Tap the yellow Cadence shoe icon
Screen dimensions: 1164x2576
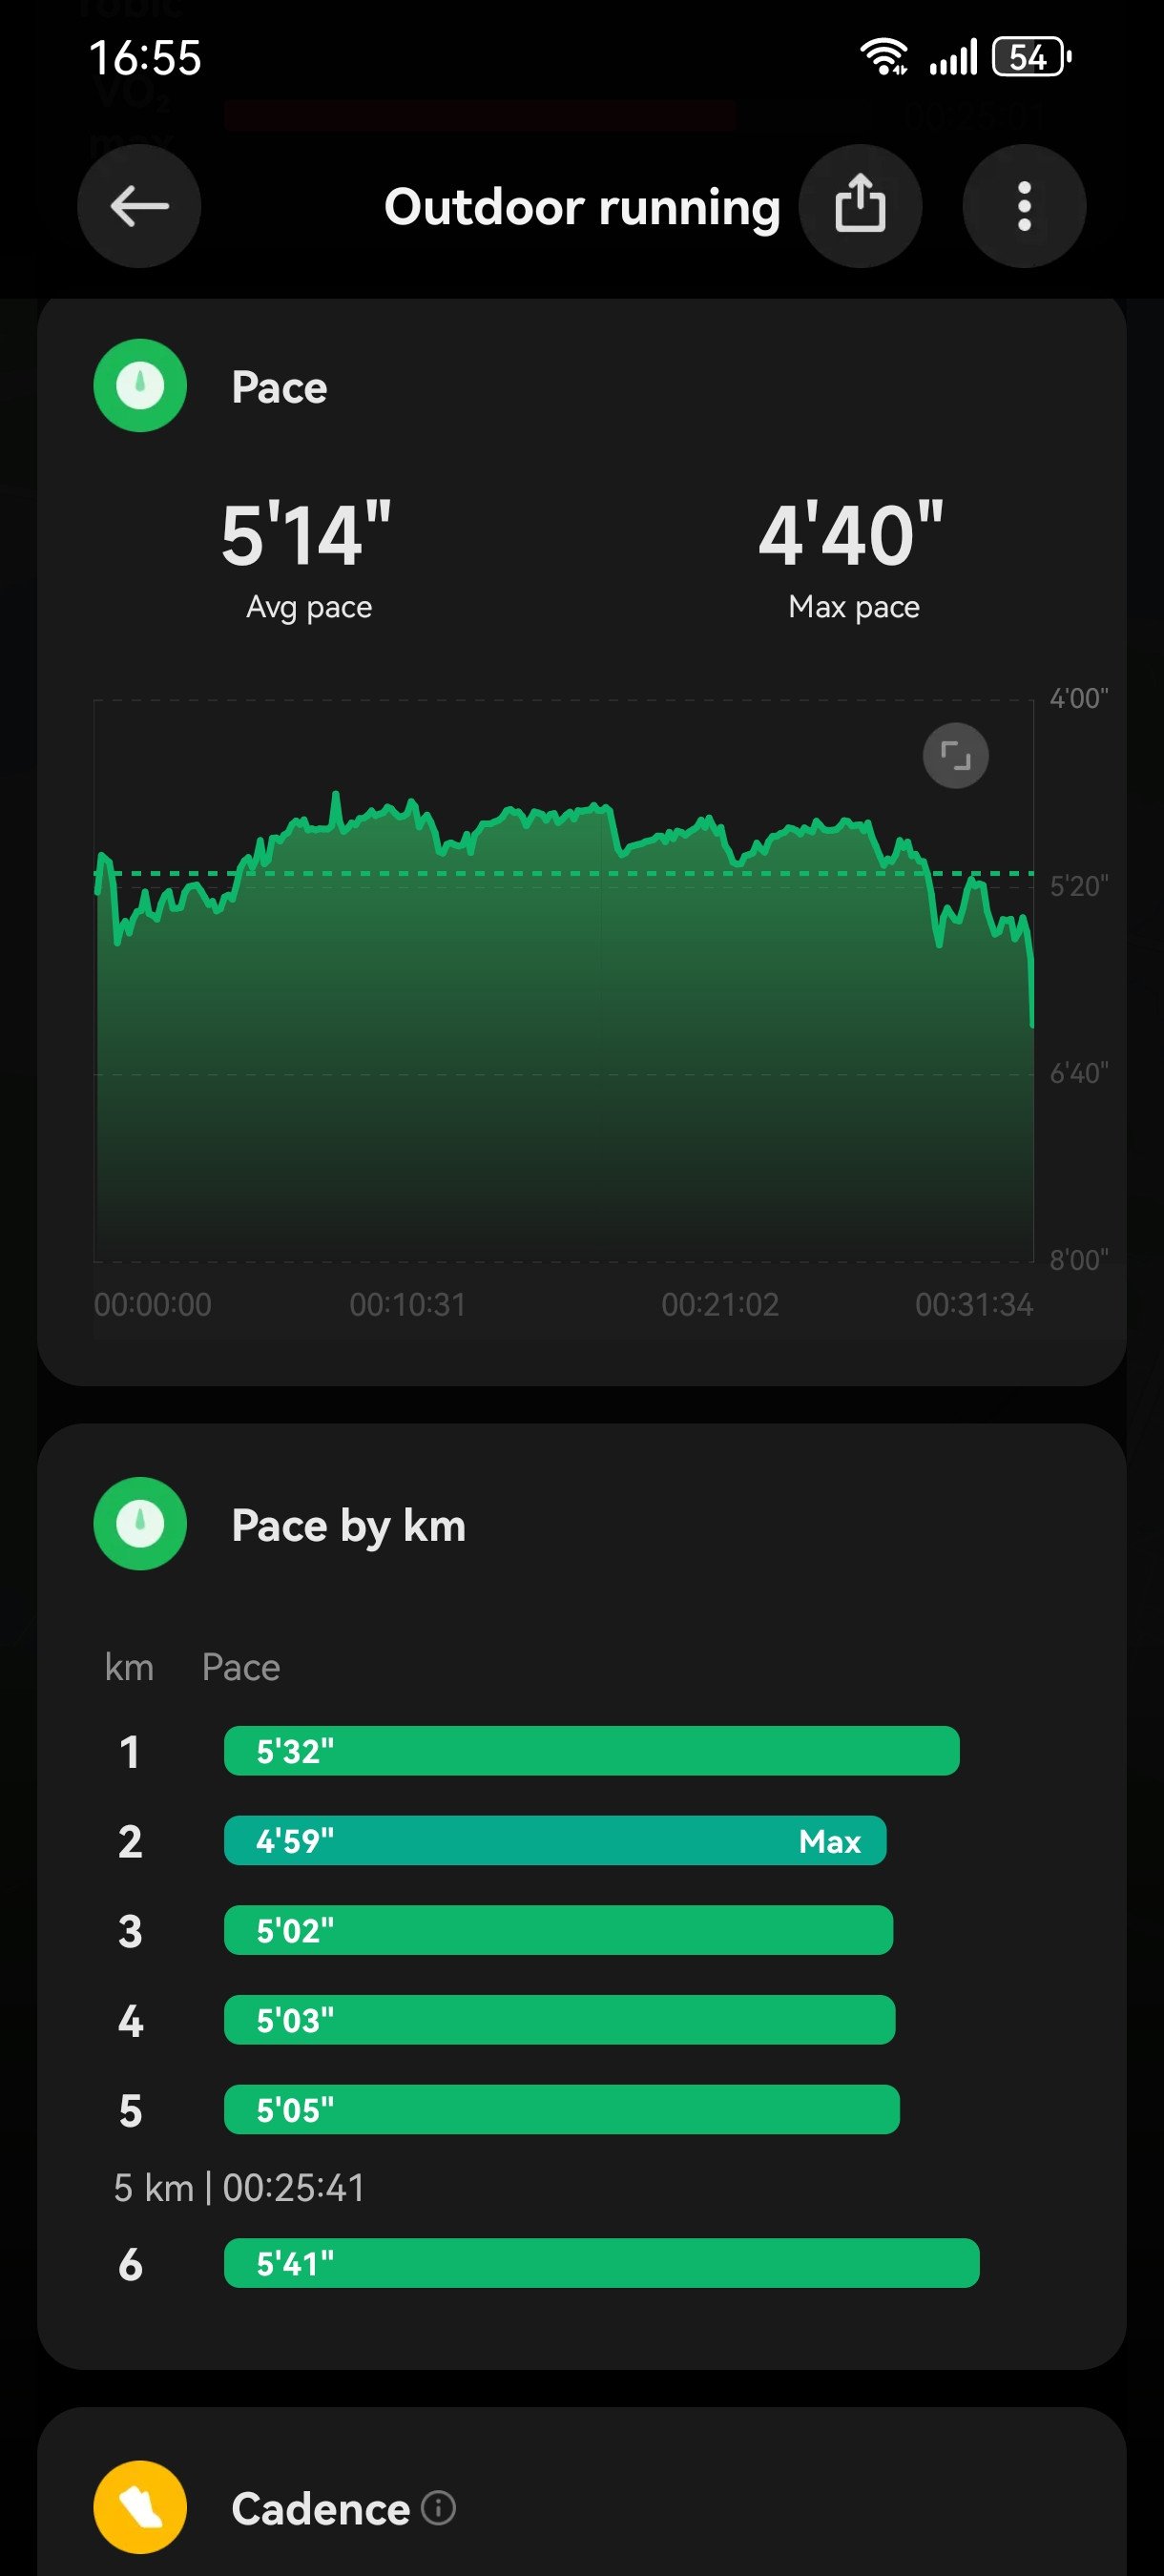point(140,2507)
